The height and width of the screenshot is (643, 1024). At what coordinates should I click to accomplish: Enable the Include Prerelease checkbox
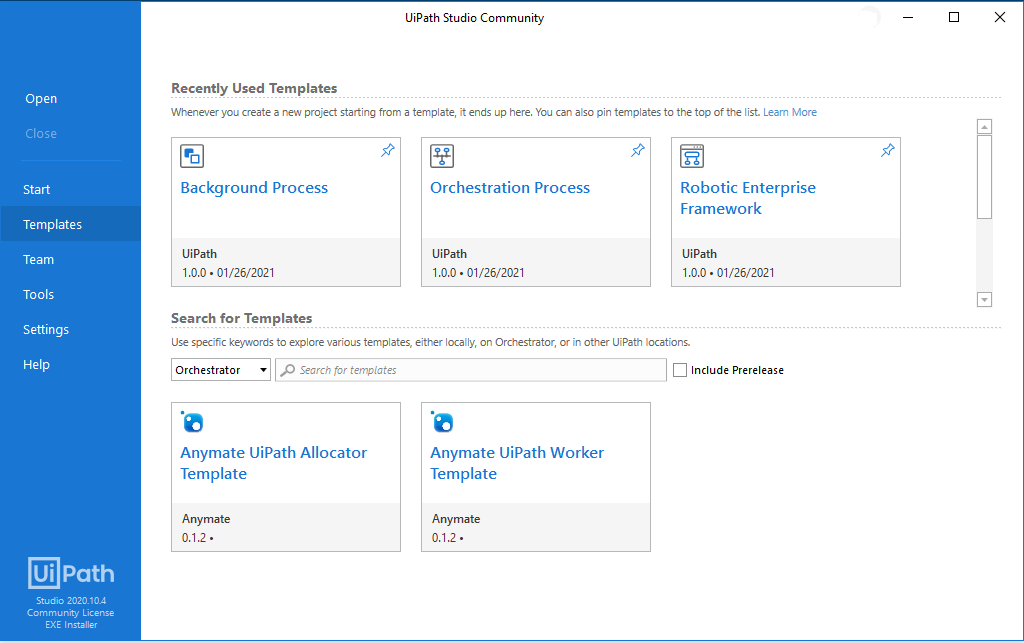tap(680, 370)
